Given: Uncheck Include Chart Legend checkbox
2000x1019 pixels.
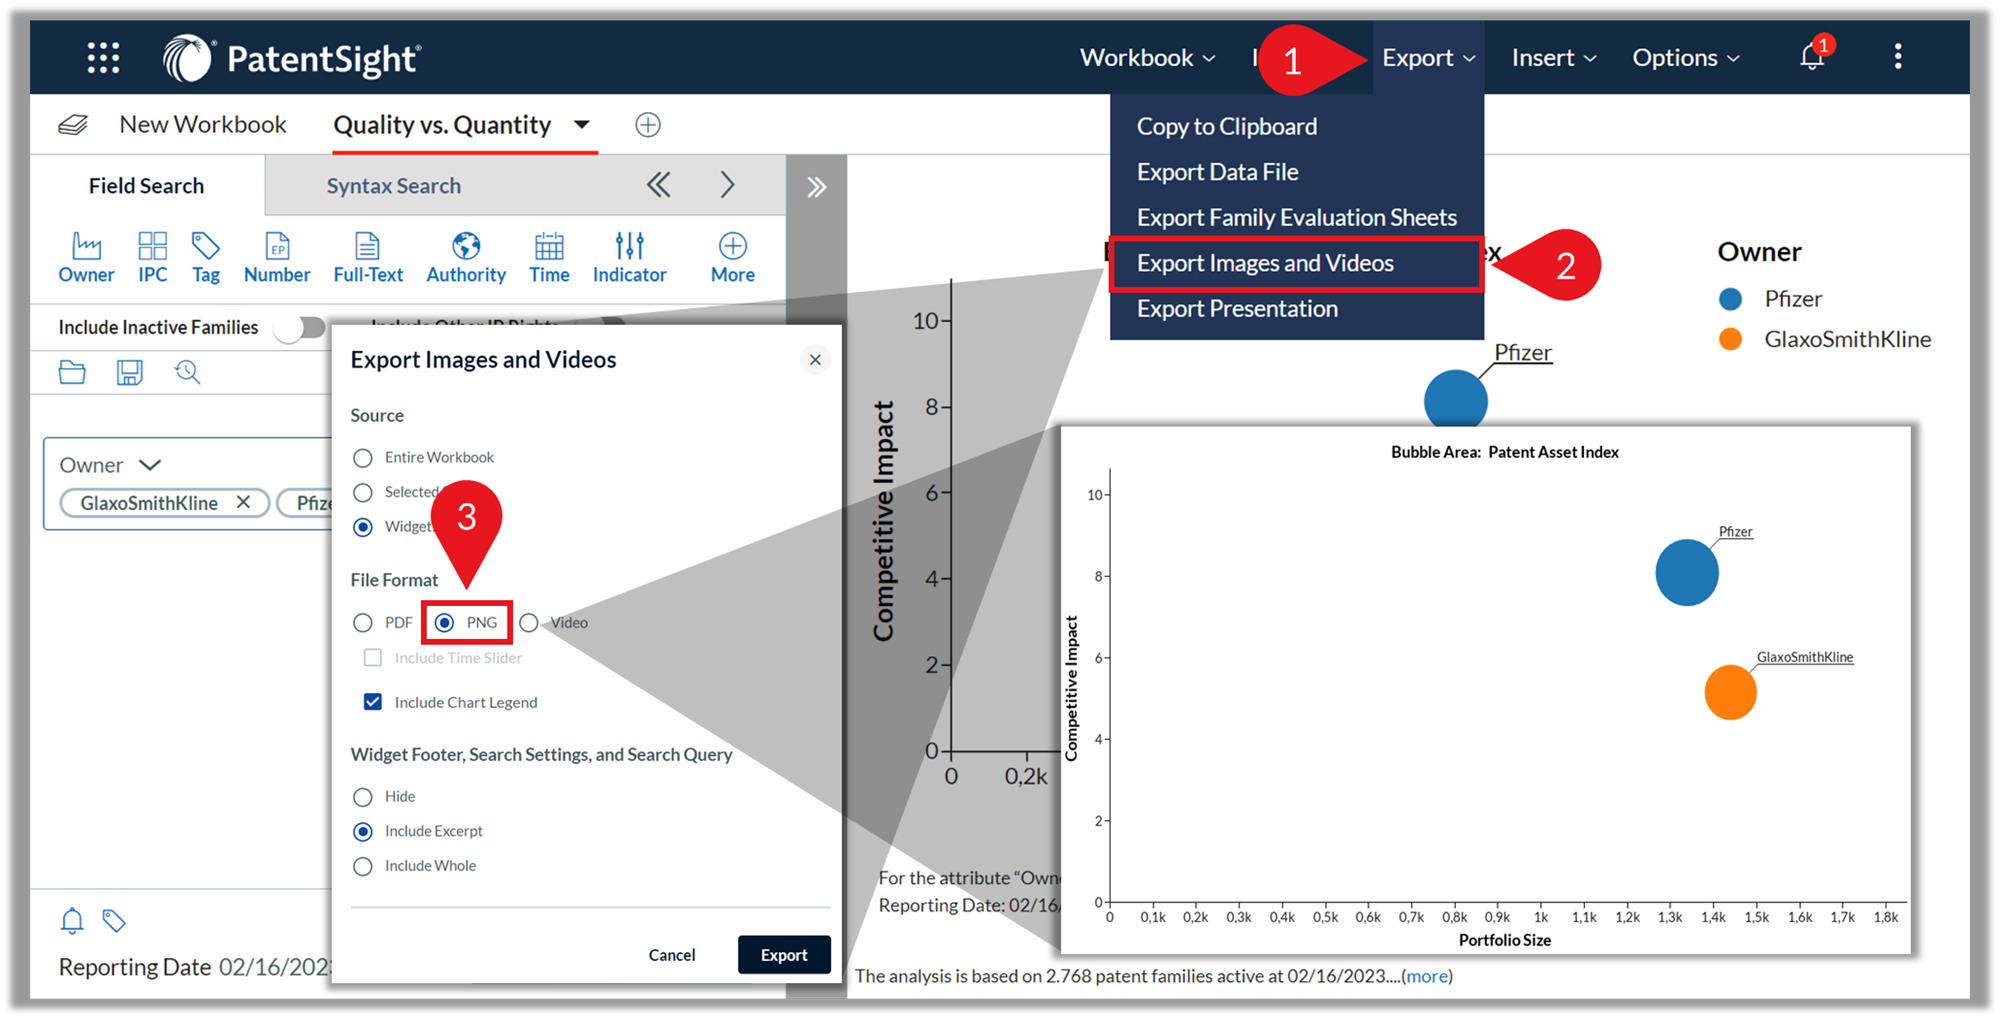Looking at the screenshot, I should pos(373,702).
